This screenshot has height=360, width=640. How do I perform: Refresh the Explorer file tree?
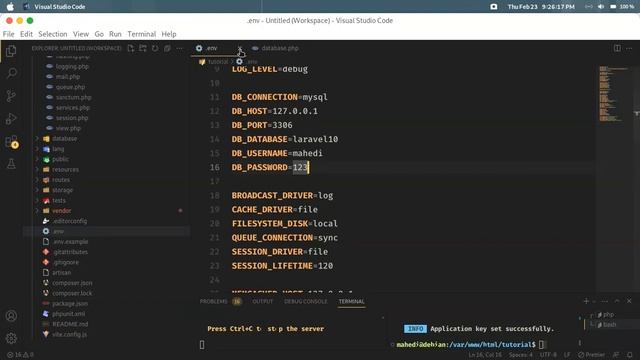155,48
